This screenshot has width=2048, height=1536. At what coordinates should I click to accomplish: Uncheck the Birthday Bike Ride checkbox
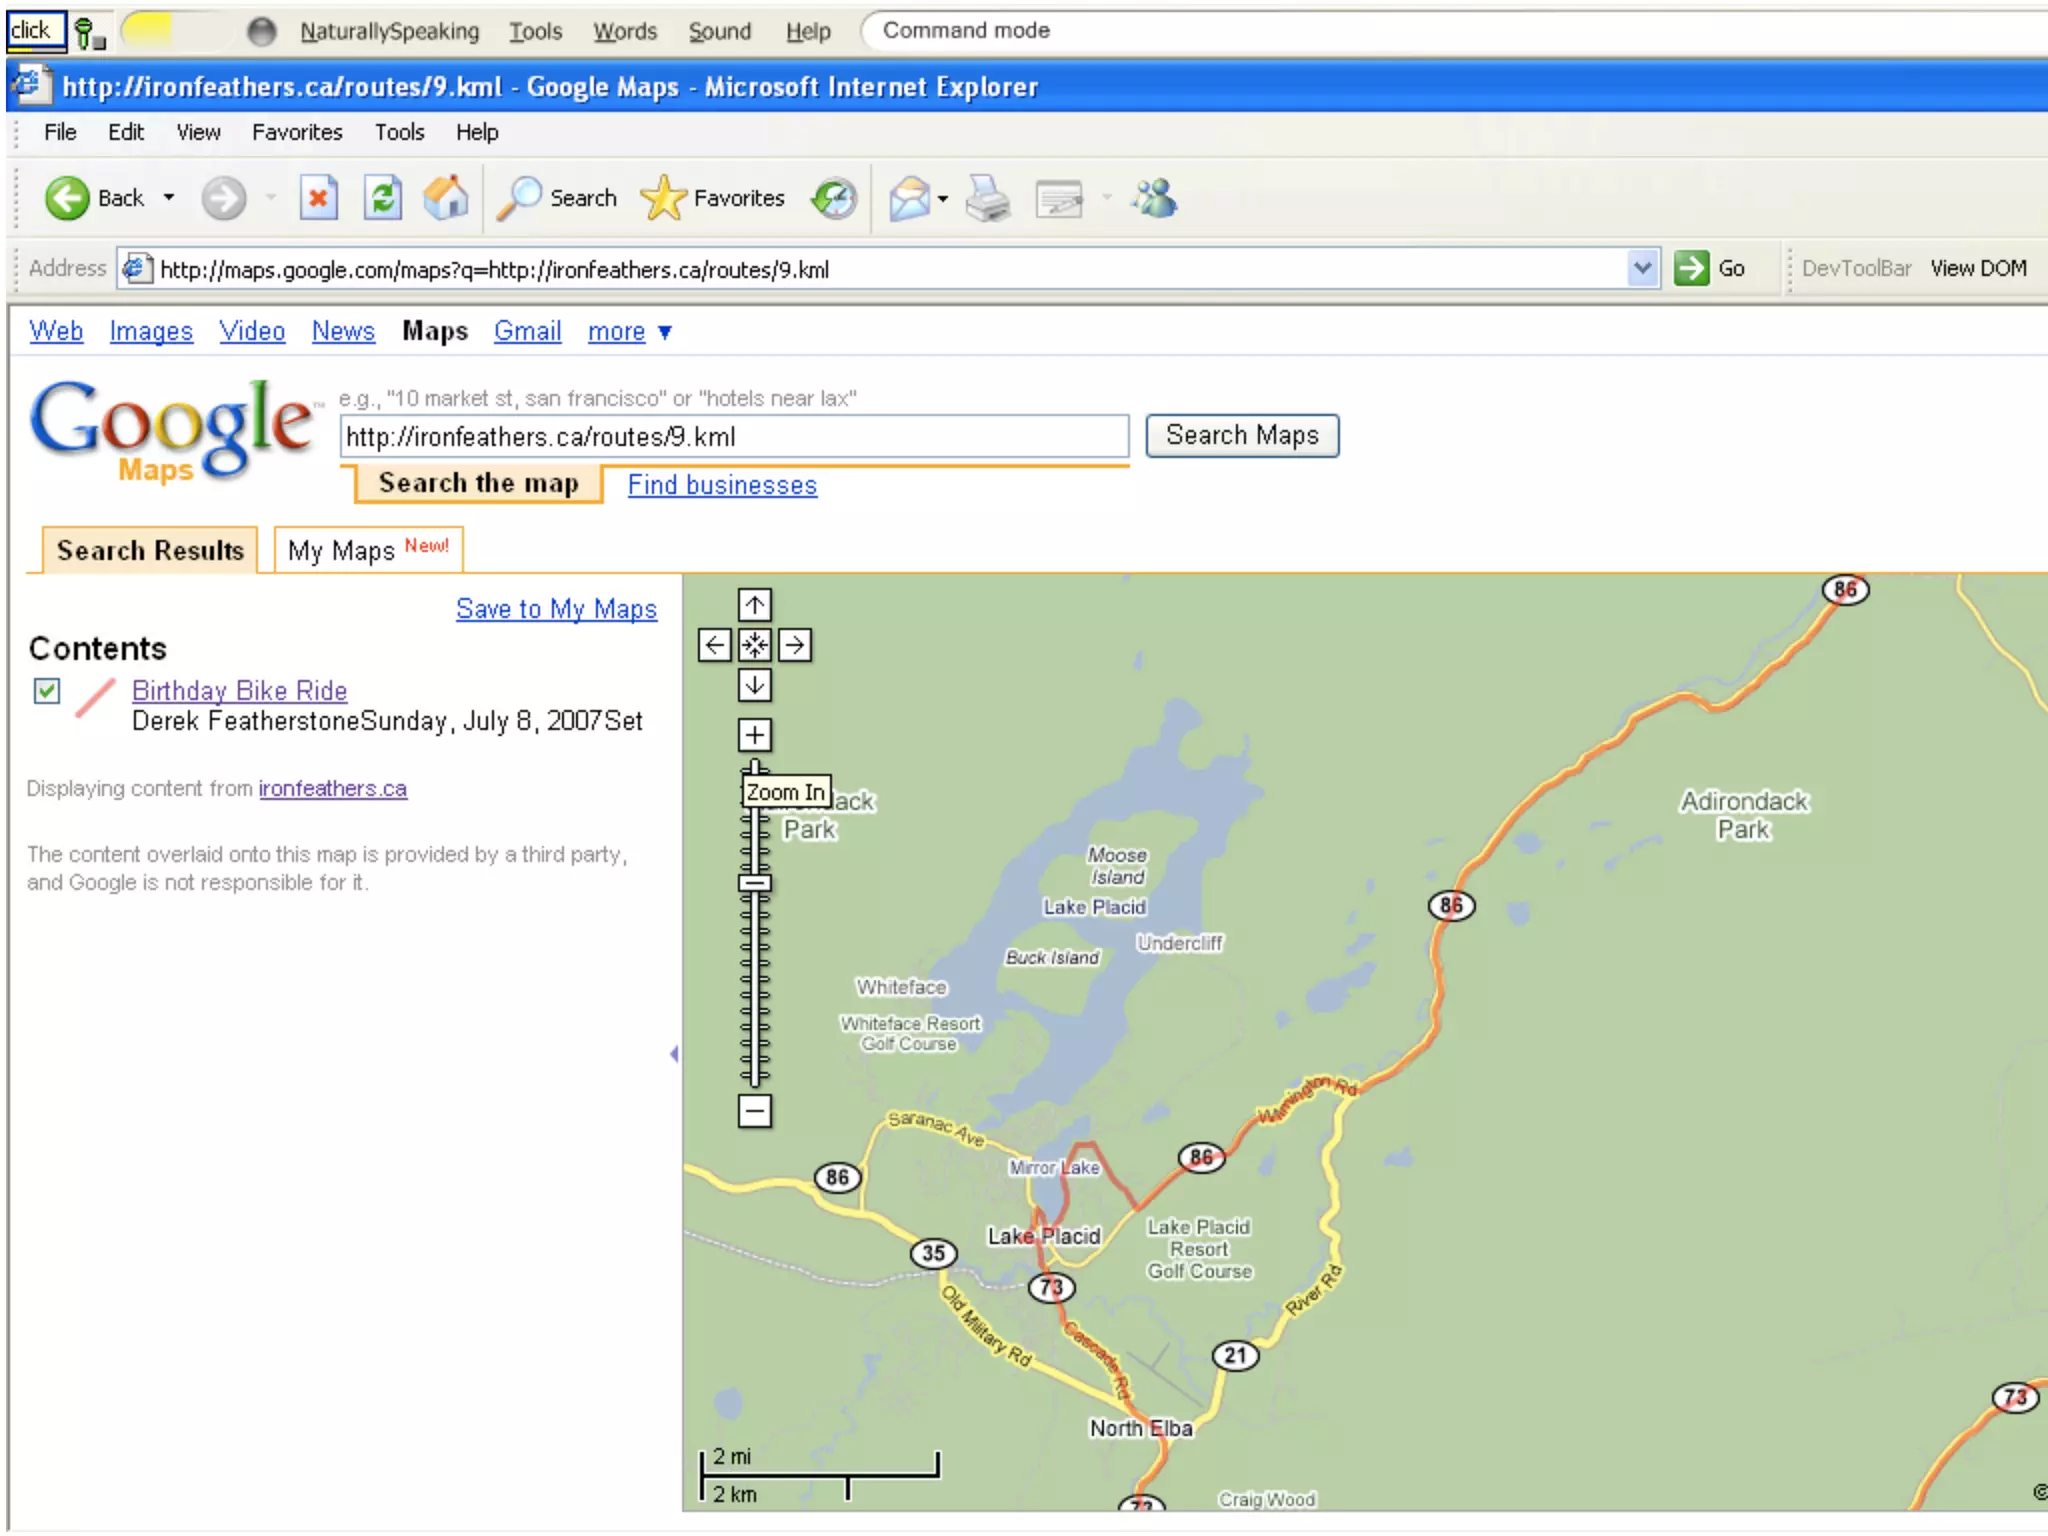pos(47,691)
